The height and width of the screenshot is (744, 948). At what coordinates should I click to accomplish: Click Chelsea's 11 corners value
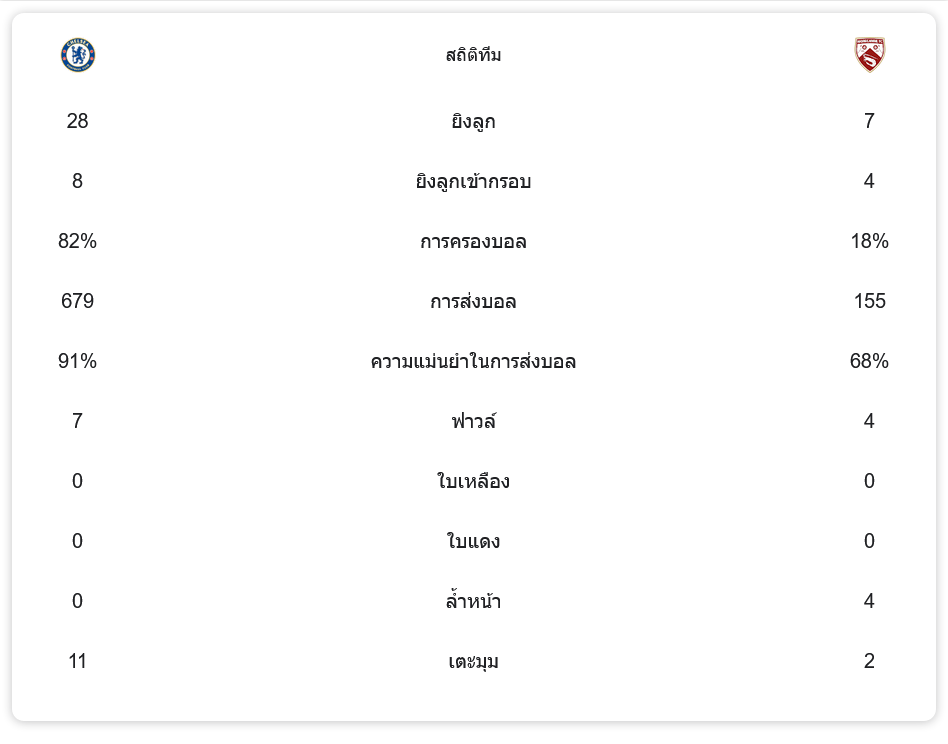coord(78,661)
